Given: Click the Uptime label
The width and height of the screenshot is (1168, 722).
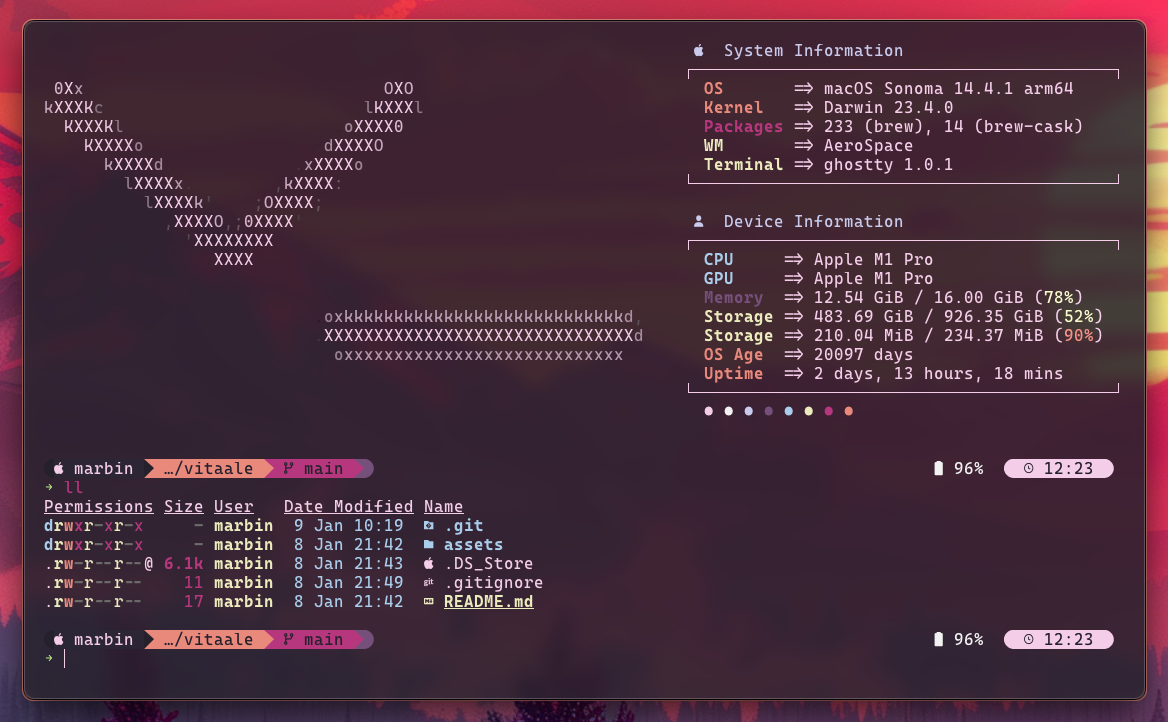Looking at the screenshot, I should [733, 373].
